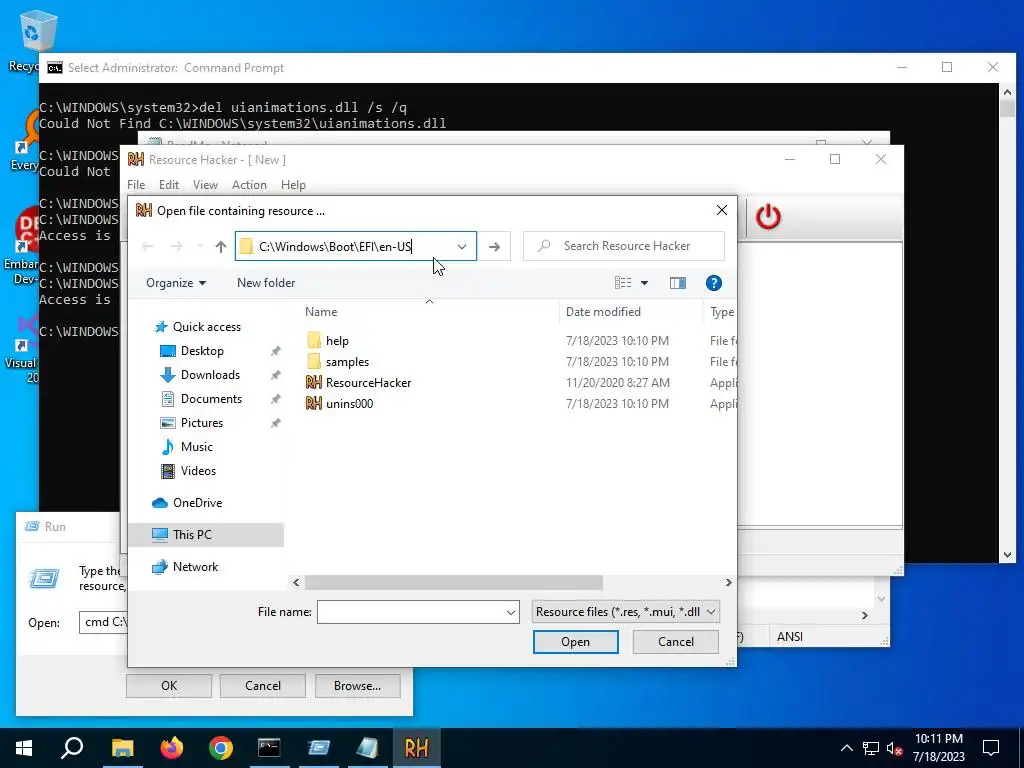The height and width of the screenshot is (768, 1024).
Task: Select the ResourceHacker application file
Action: 368,383
